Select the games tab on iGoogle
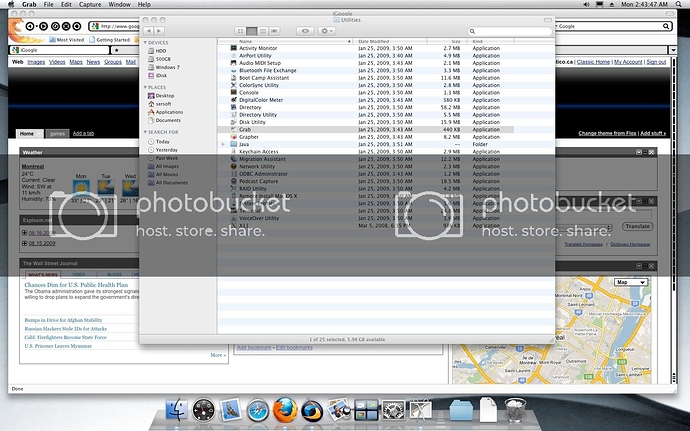The width and height of the screenshot is (690, 431). [x=57, y=133]
